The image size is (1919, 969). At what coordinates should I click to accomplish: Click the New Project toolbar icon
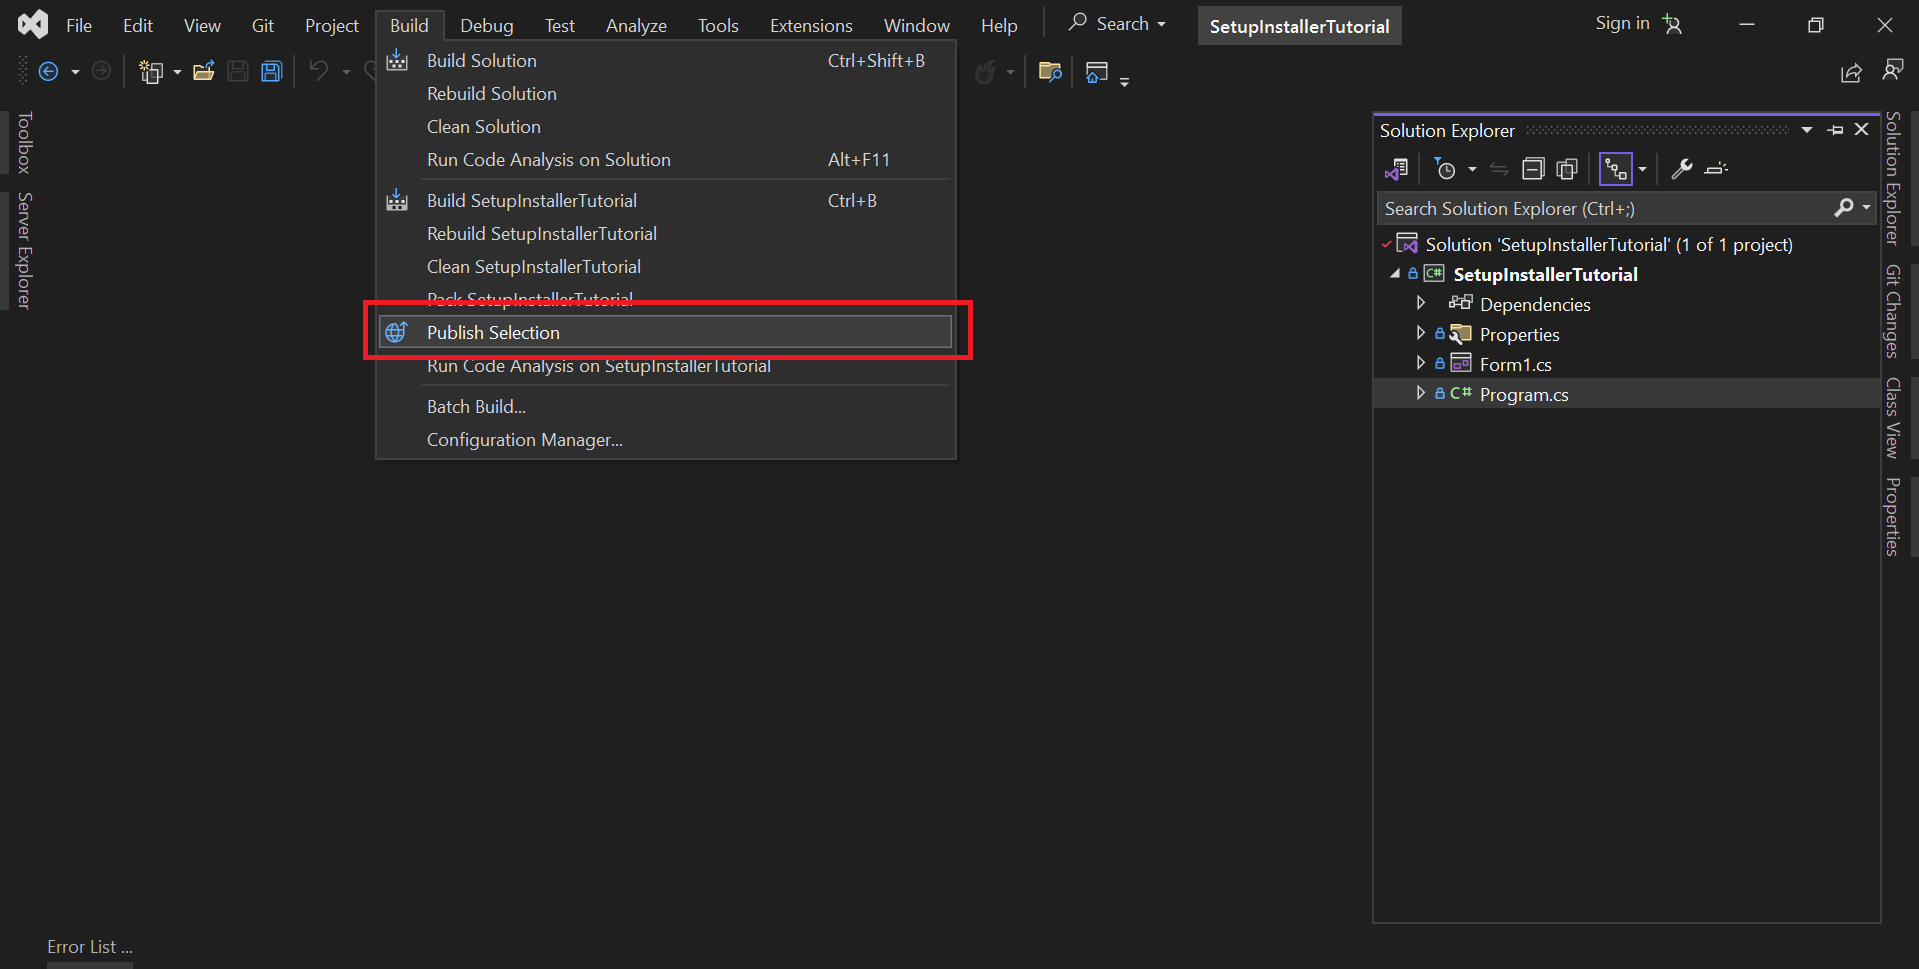pyautogui.click(x=151, y=71)
